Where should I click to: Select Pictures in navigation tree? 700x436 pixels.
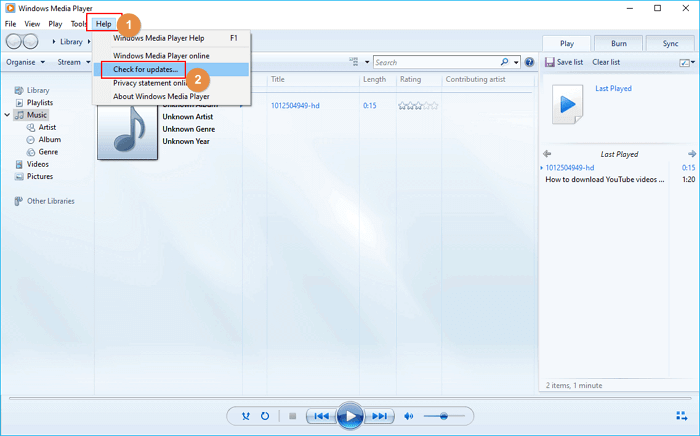[40, 176]
